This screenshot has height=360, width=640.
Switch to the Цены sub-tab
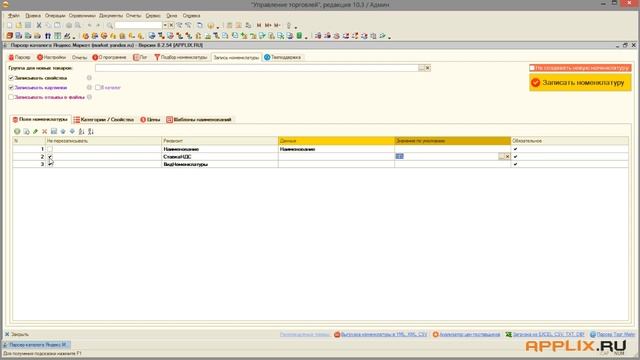click(150, 120)
